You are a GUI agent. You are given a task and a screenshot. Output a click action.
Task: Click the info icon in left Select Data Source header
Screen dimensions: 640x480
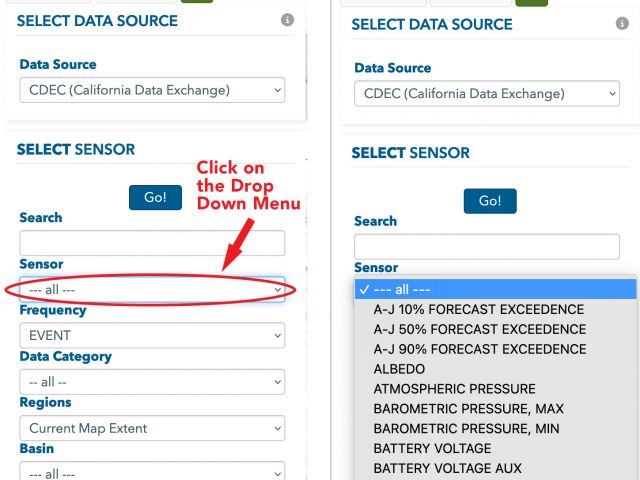[x=287, y=20]
